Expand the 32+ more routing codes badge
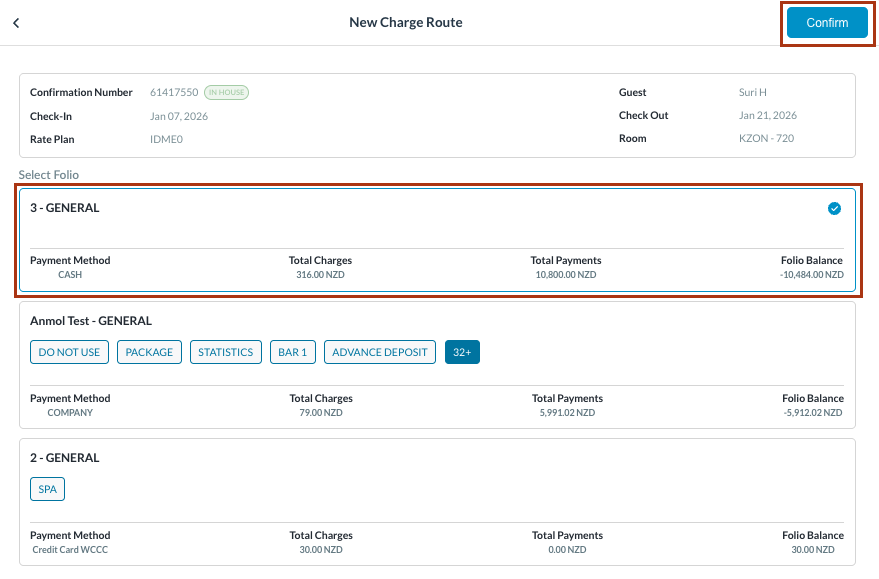The width and height of the screenshot is (879, 579). click(x=462, y=352)
